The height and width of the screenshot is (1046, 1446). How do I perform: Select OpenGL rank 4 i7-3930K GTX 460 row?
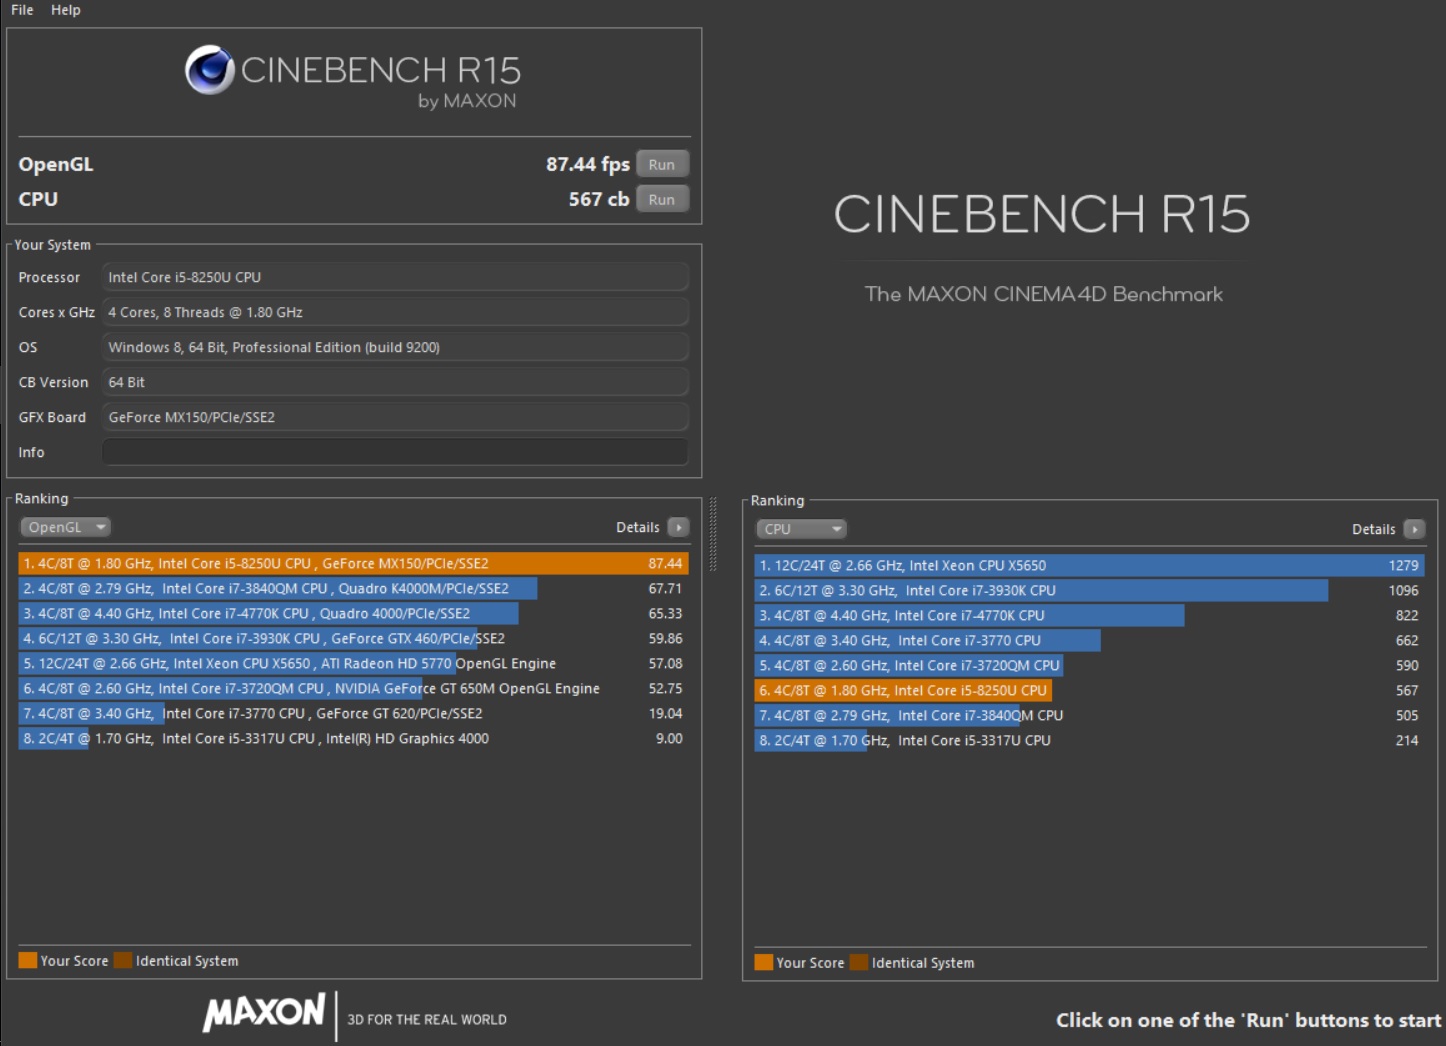[x=353, y=638]
